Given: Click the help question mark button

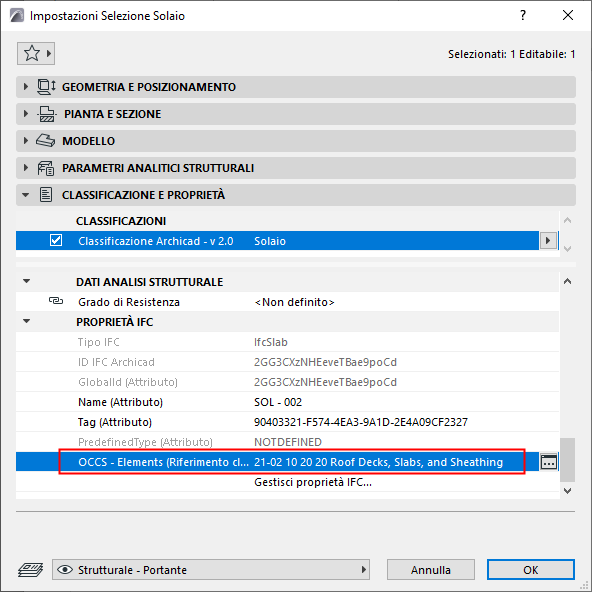Looking at the screenshot, I should (523, 15).
